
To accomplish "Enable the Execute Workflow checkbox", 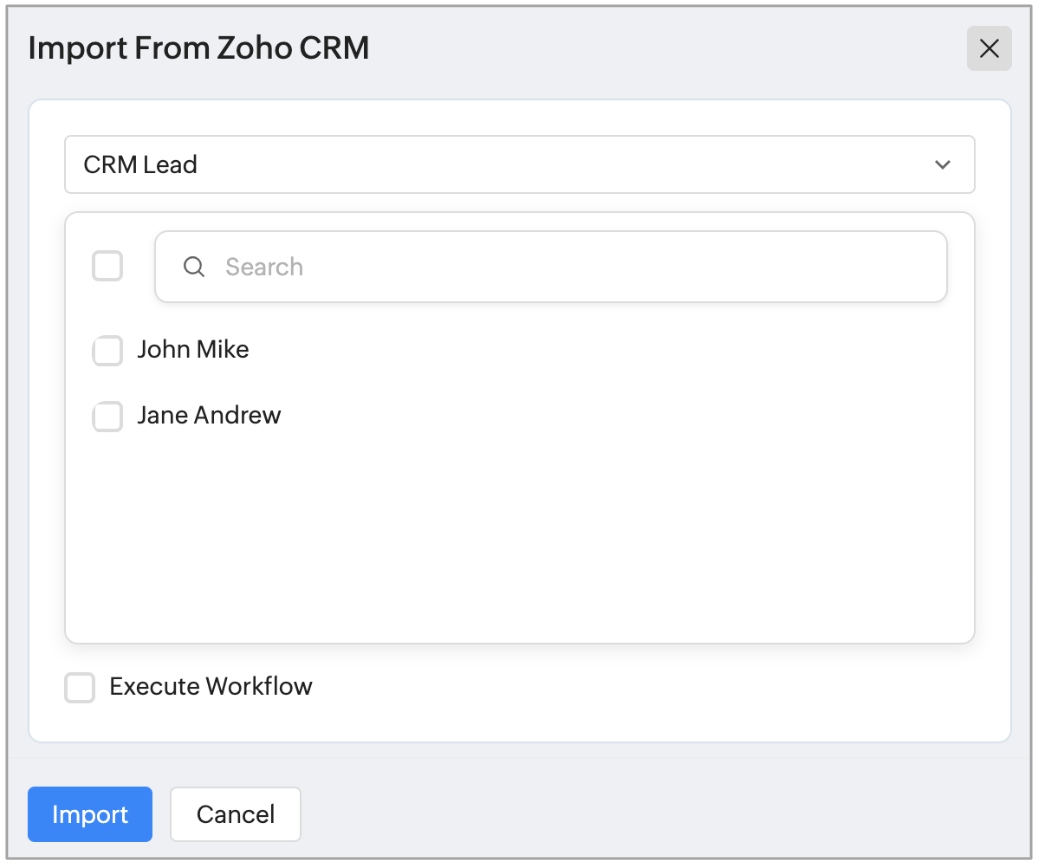I will point(80,688).
